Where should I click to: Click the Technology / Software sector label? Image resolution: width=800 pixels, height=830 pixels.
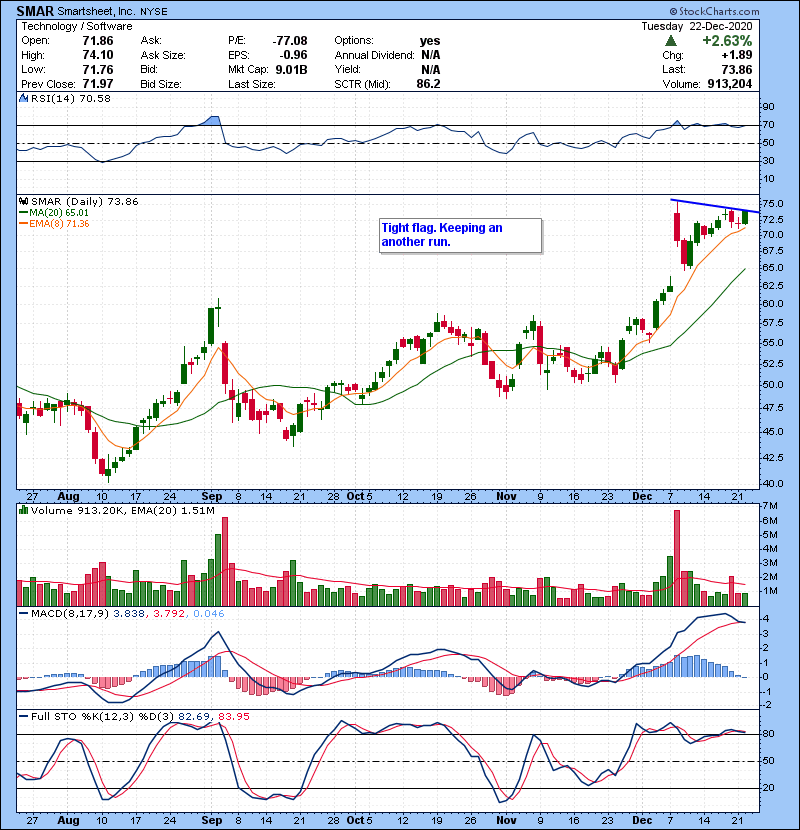(77, 26)
